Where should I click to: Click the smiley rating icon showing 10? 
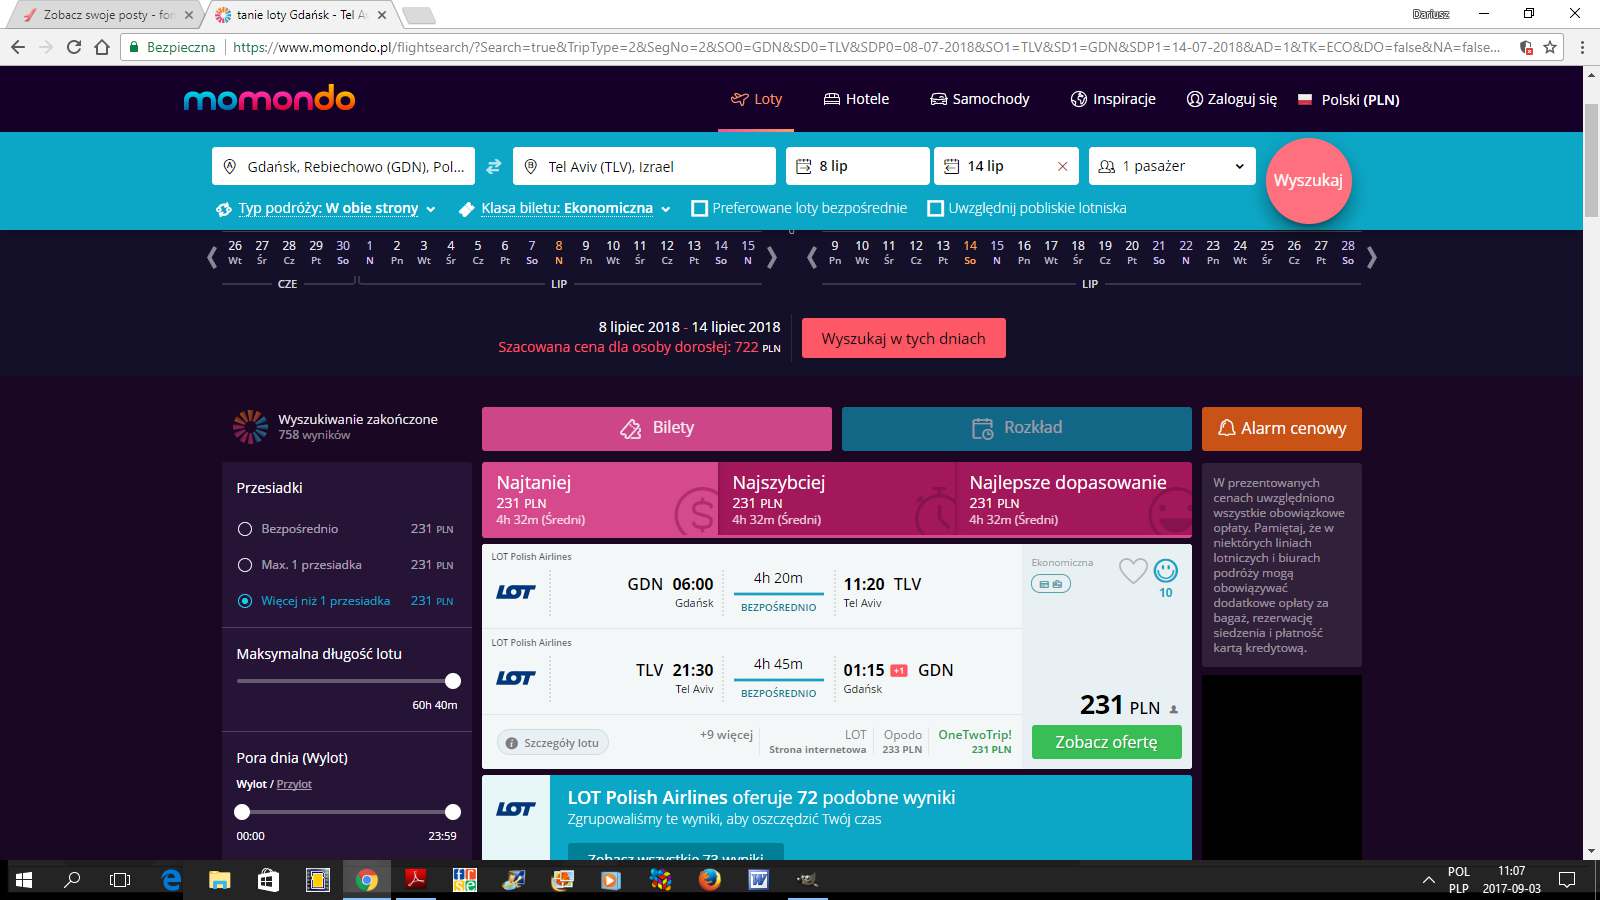pos(1166,571)
